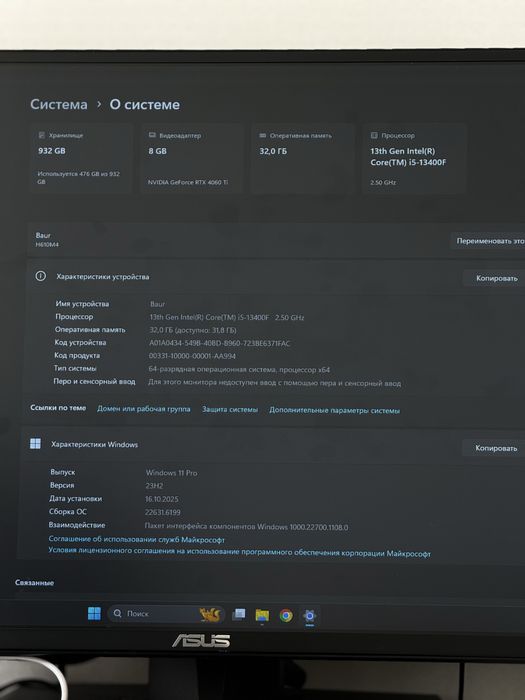
Task: Click the Процессор card icon
Action: tap(374, 135)
